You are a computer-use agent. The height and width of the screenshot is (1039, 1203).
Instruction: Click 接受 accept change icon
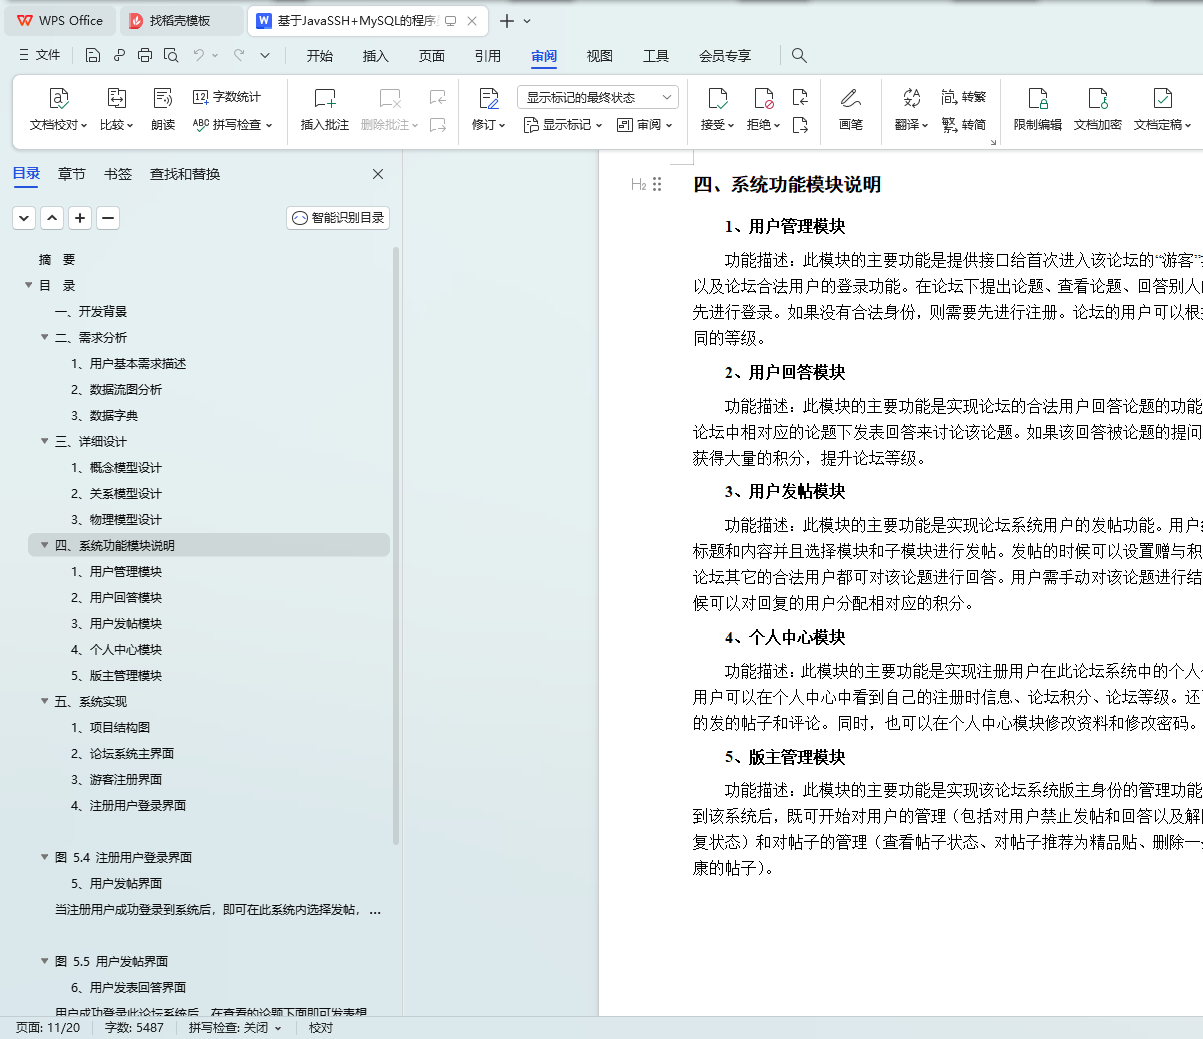(717, 98)
